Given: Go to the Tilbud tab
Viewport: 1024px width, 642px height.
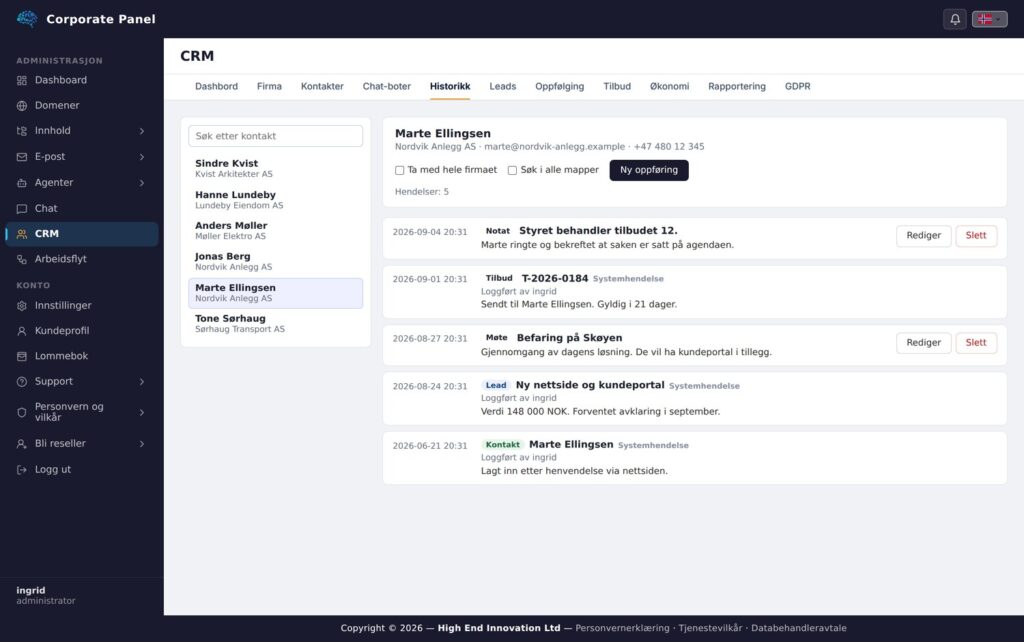Looking at the screenshot, I should 617,86.
